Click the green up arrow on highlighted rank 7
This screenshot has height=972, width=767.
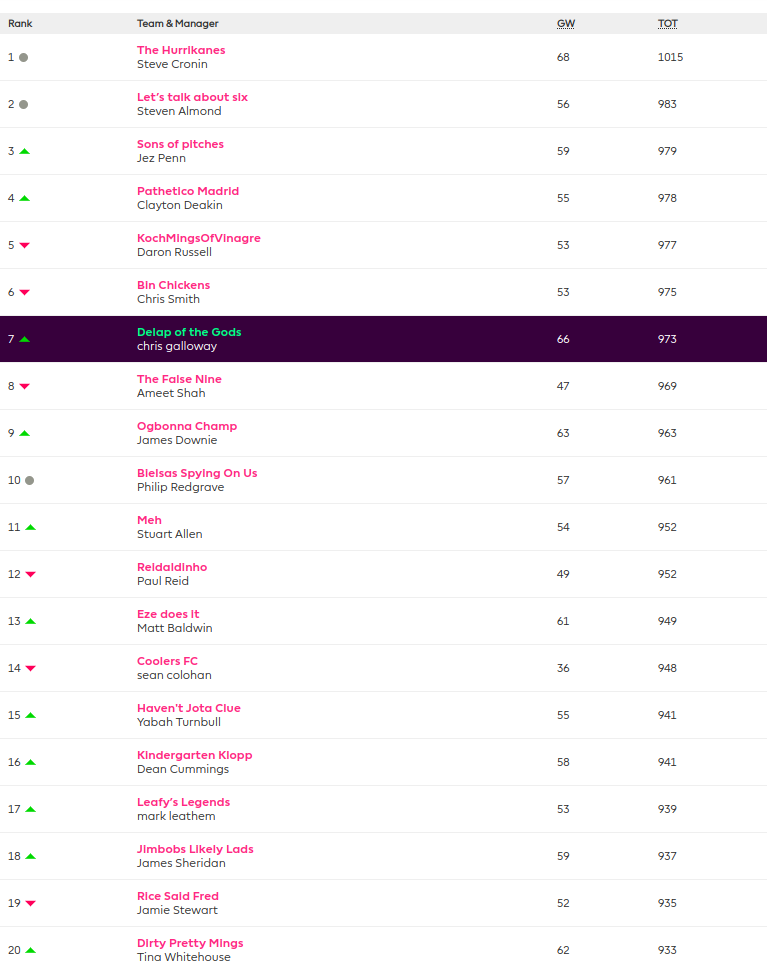24,339
